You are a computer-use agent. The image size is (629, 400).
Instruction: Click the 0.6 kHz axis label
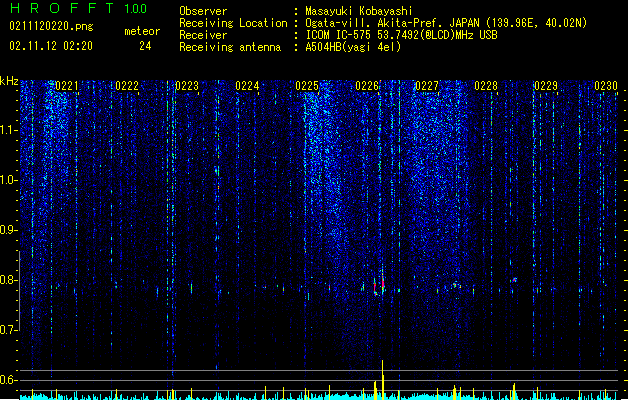pos(8,380)
